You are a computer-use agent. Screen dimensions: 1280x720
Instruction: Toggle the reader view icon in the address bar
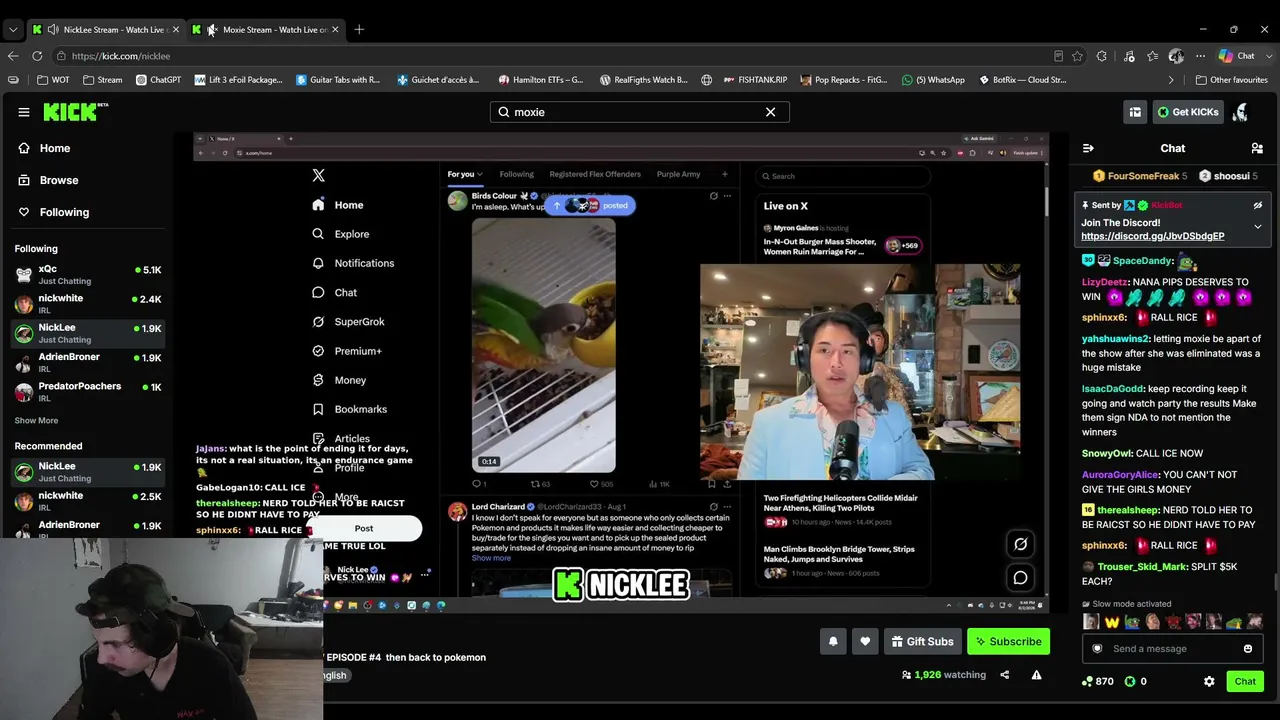1058,56
